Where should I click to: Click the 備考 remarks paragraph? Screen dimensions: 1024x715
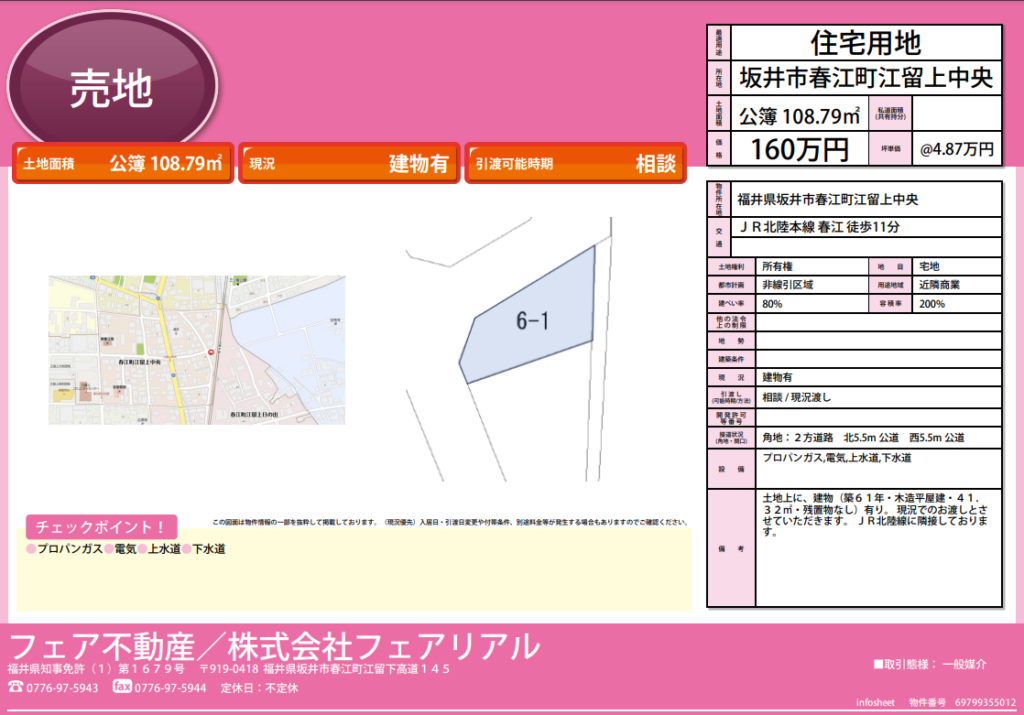876,515
